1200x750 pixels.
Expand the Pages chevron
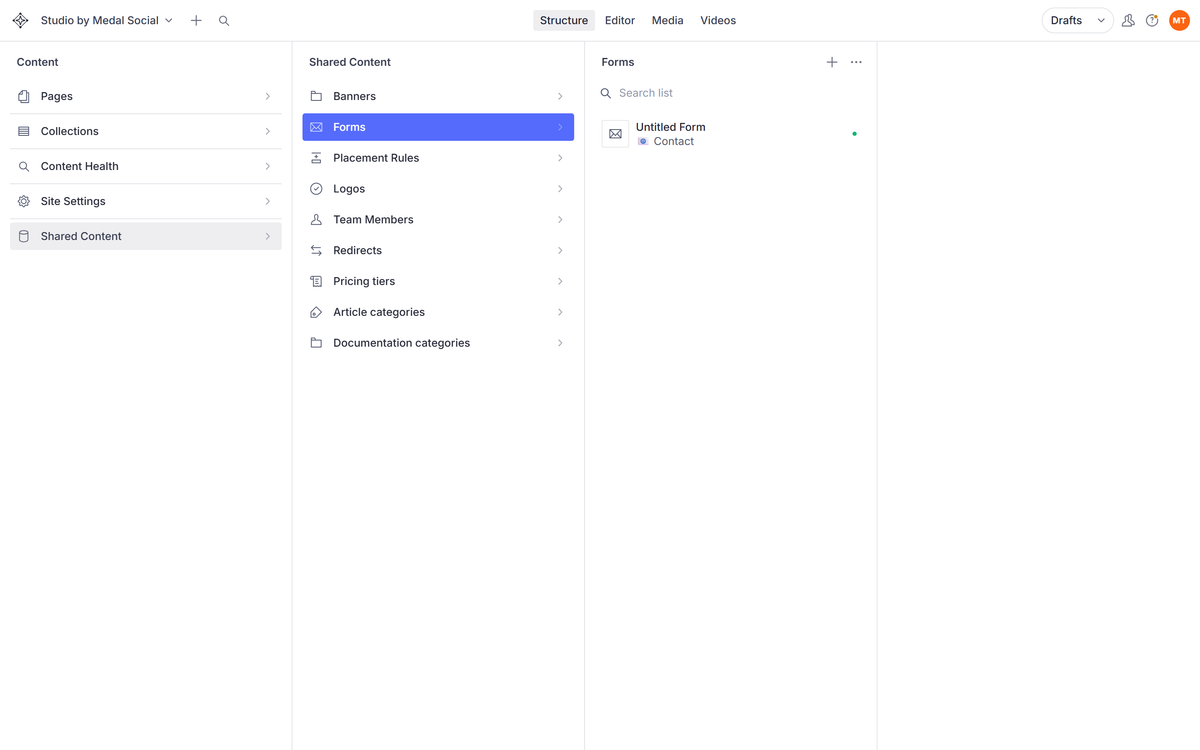pos(268,96)
